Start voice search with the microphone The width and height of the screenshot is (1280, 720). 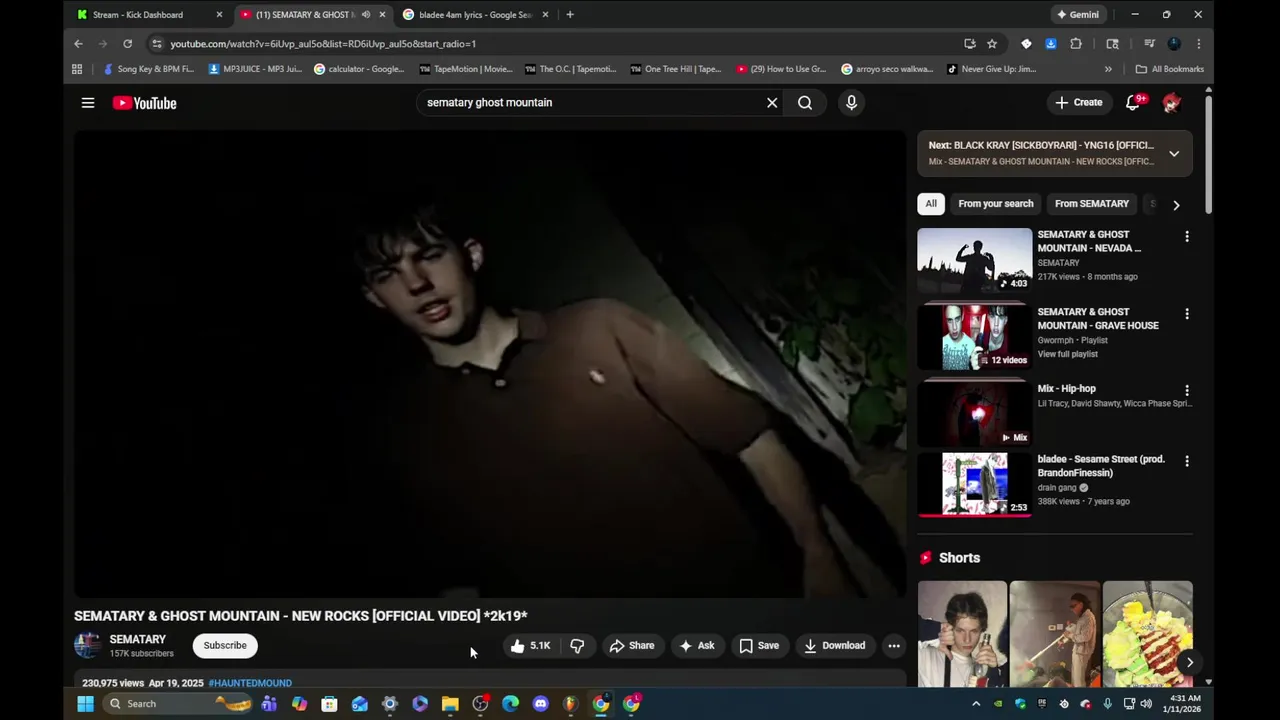(851, 103)
